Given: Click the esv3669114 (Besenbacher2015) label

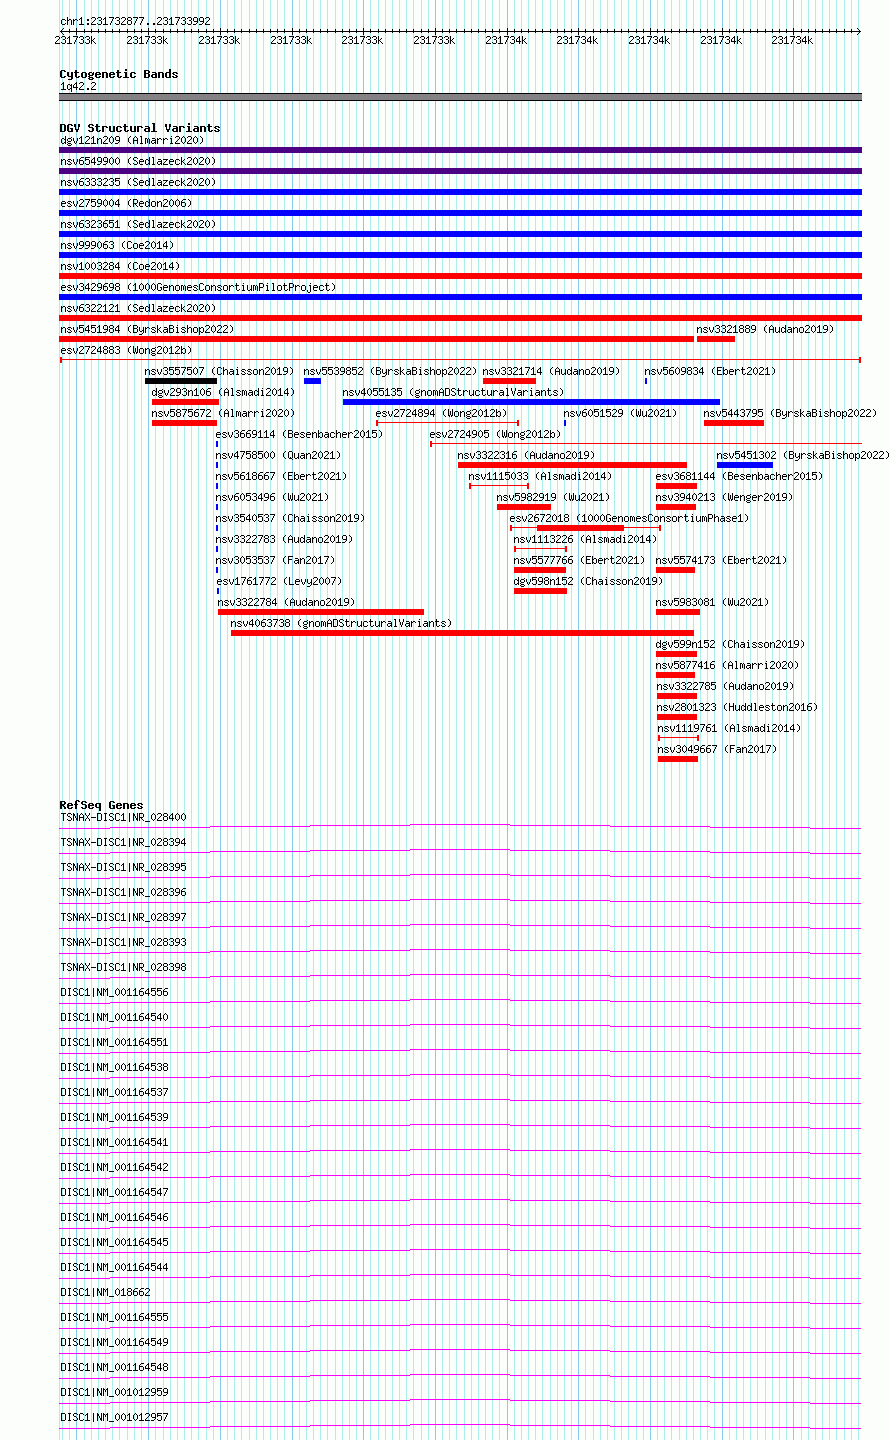Looking at the screenshot, I should 299,434.
